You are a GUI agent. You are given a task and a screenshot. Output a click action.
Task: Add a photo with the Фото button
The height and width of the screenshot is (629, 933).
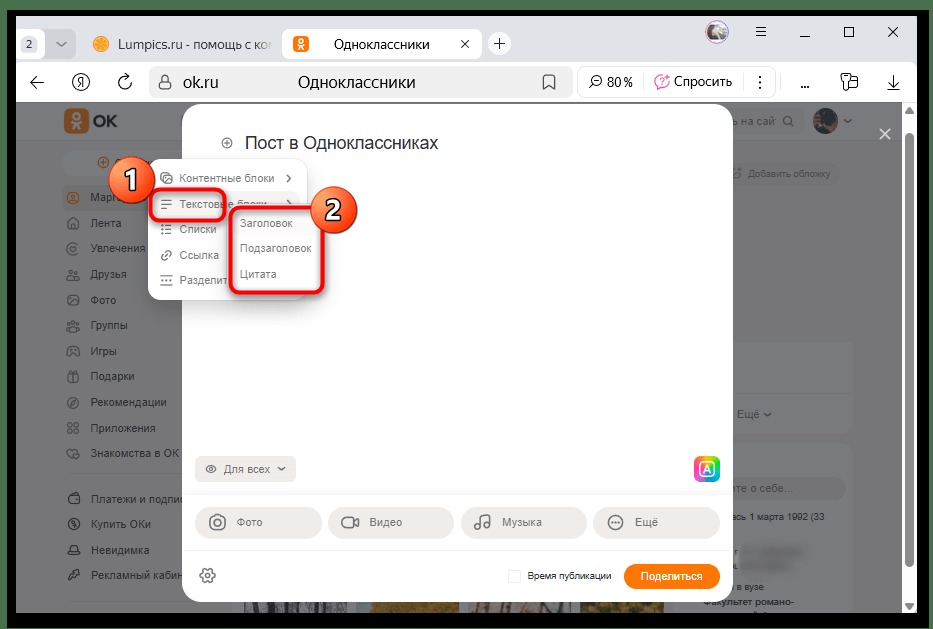258,522
